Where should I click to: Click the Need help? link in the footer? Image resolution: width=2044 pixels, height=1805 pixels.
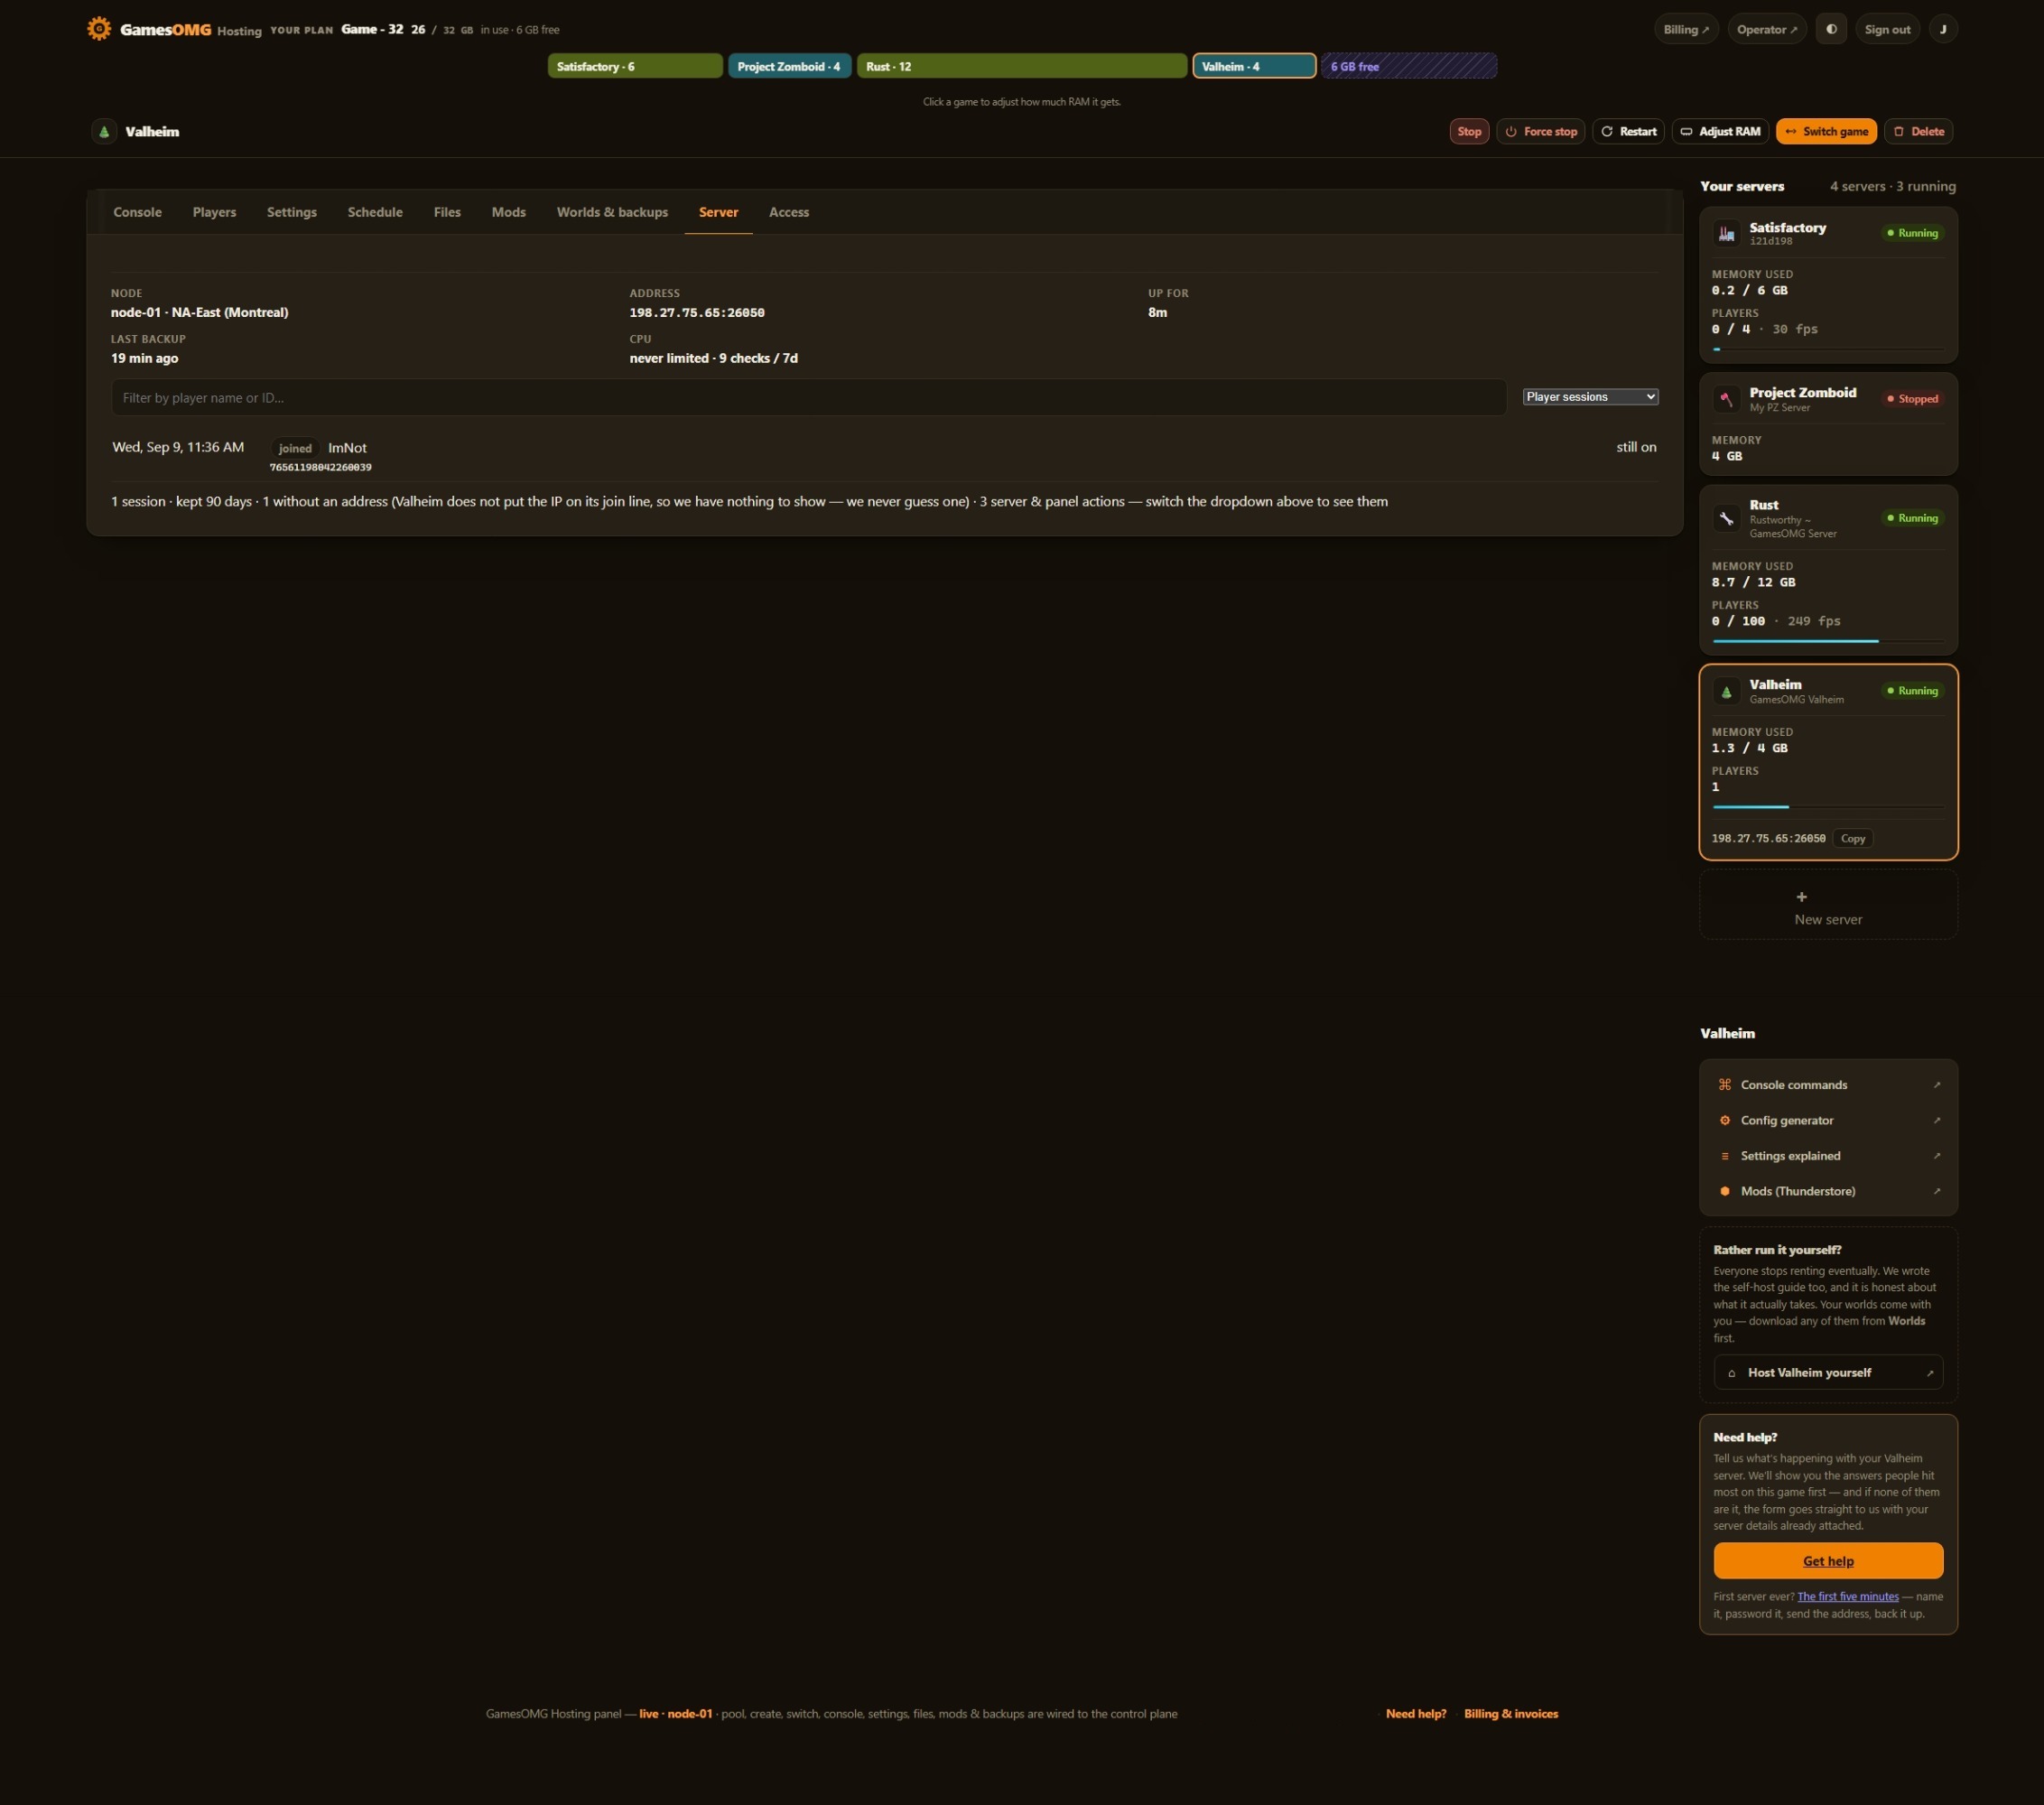click(x=1415, y=1713)
